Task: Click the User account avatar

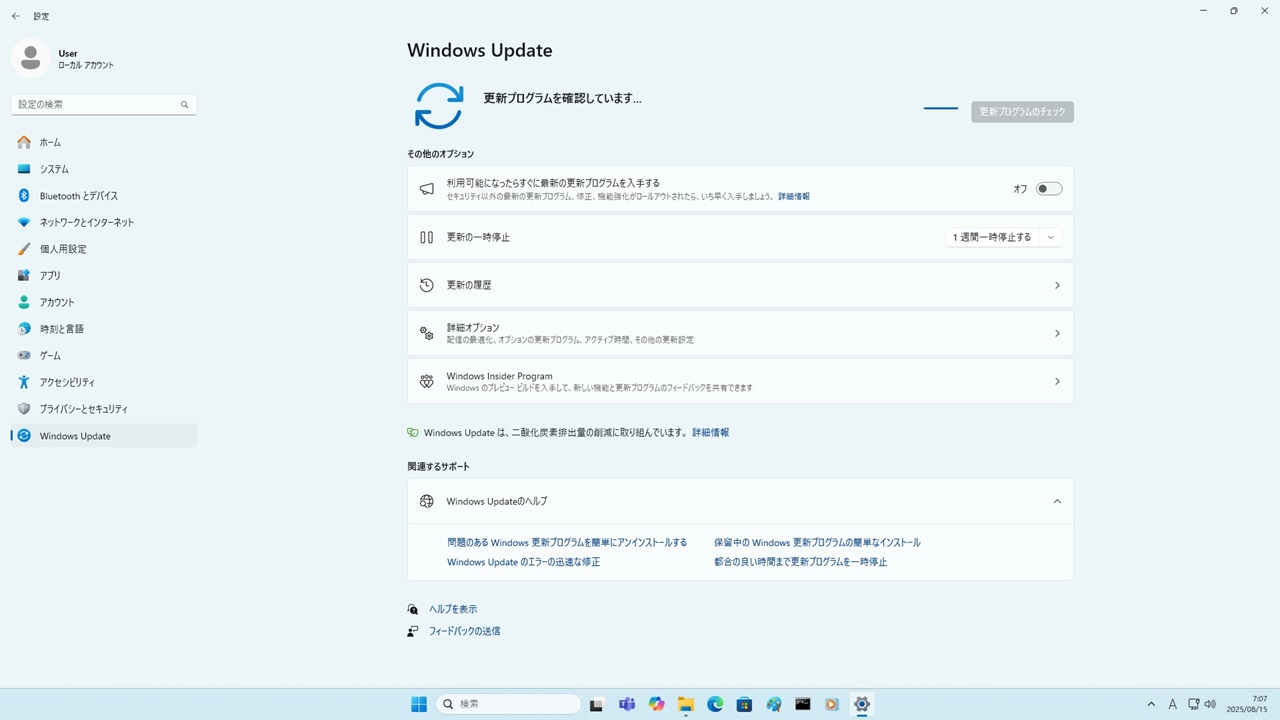Action: (30, 58)
